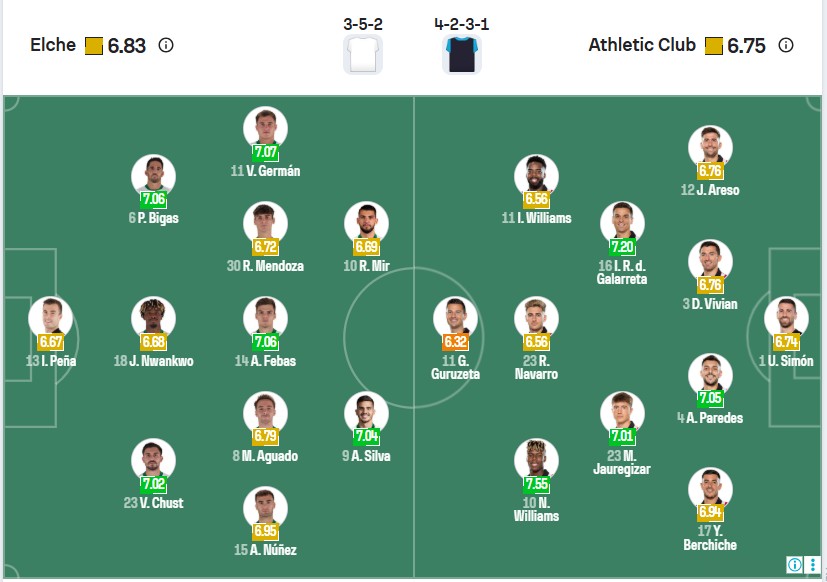This screenshot has width=827, height=582.
Task: Select goalkeeper U. Simón's avatar
Action: coord(786,318)
